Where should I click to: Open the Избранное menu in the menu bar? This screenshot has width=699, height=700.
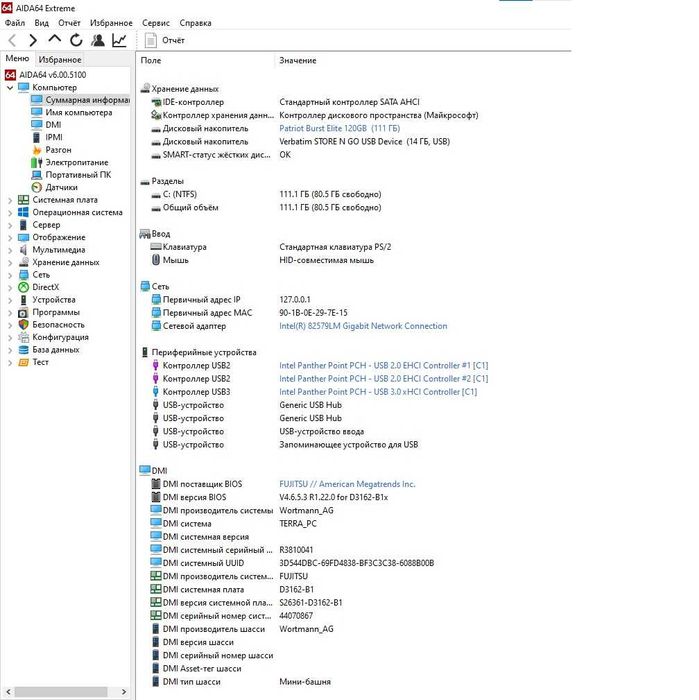click(111, 23)
